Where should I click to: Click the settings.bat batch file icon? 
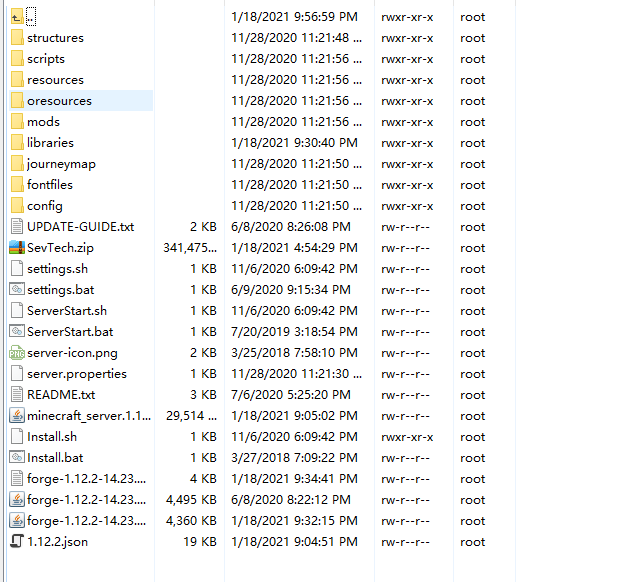[17, 289]
